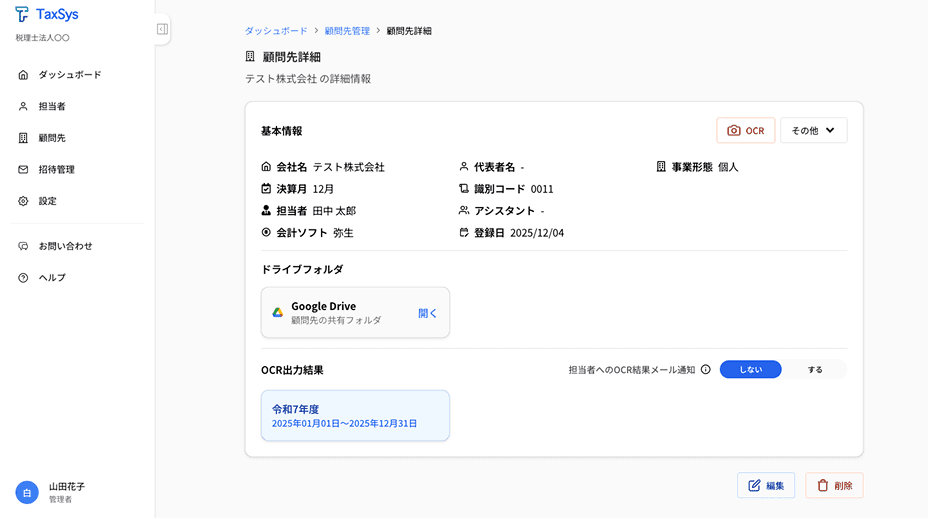928x519 pixels.
Task: Select する for OCR mail notification
Action: tap(815, 369)
